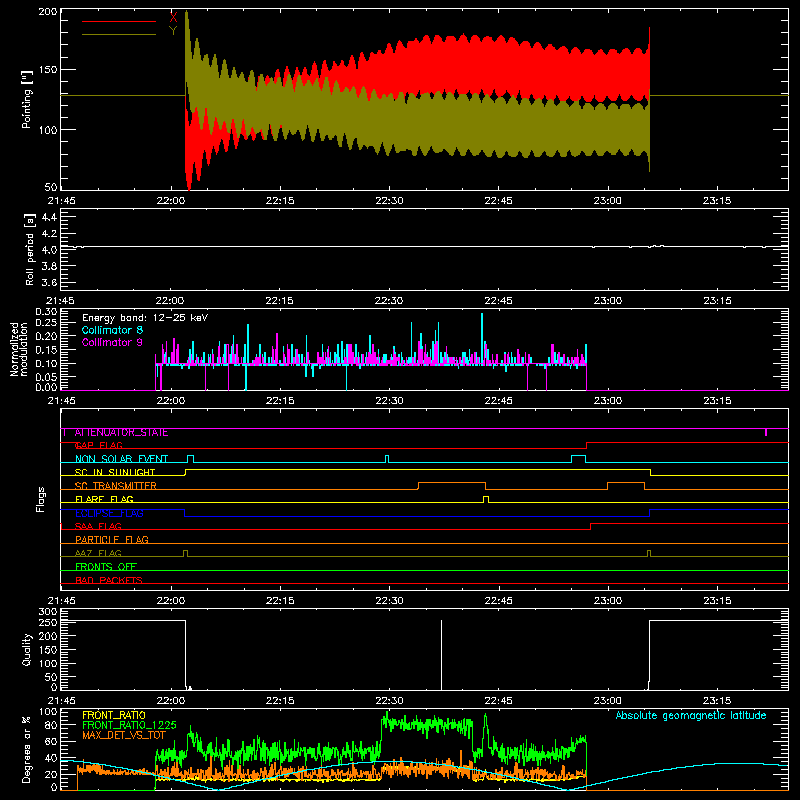Image resolution: width=800 pixels, height=800 pixels.
Task: Select the green FRONT_RATIO_1225 legend entry
Action: [129, 725]
